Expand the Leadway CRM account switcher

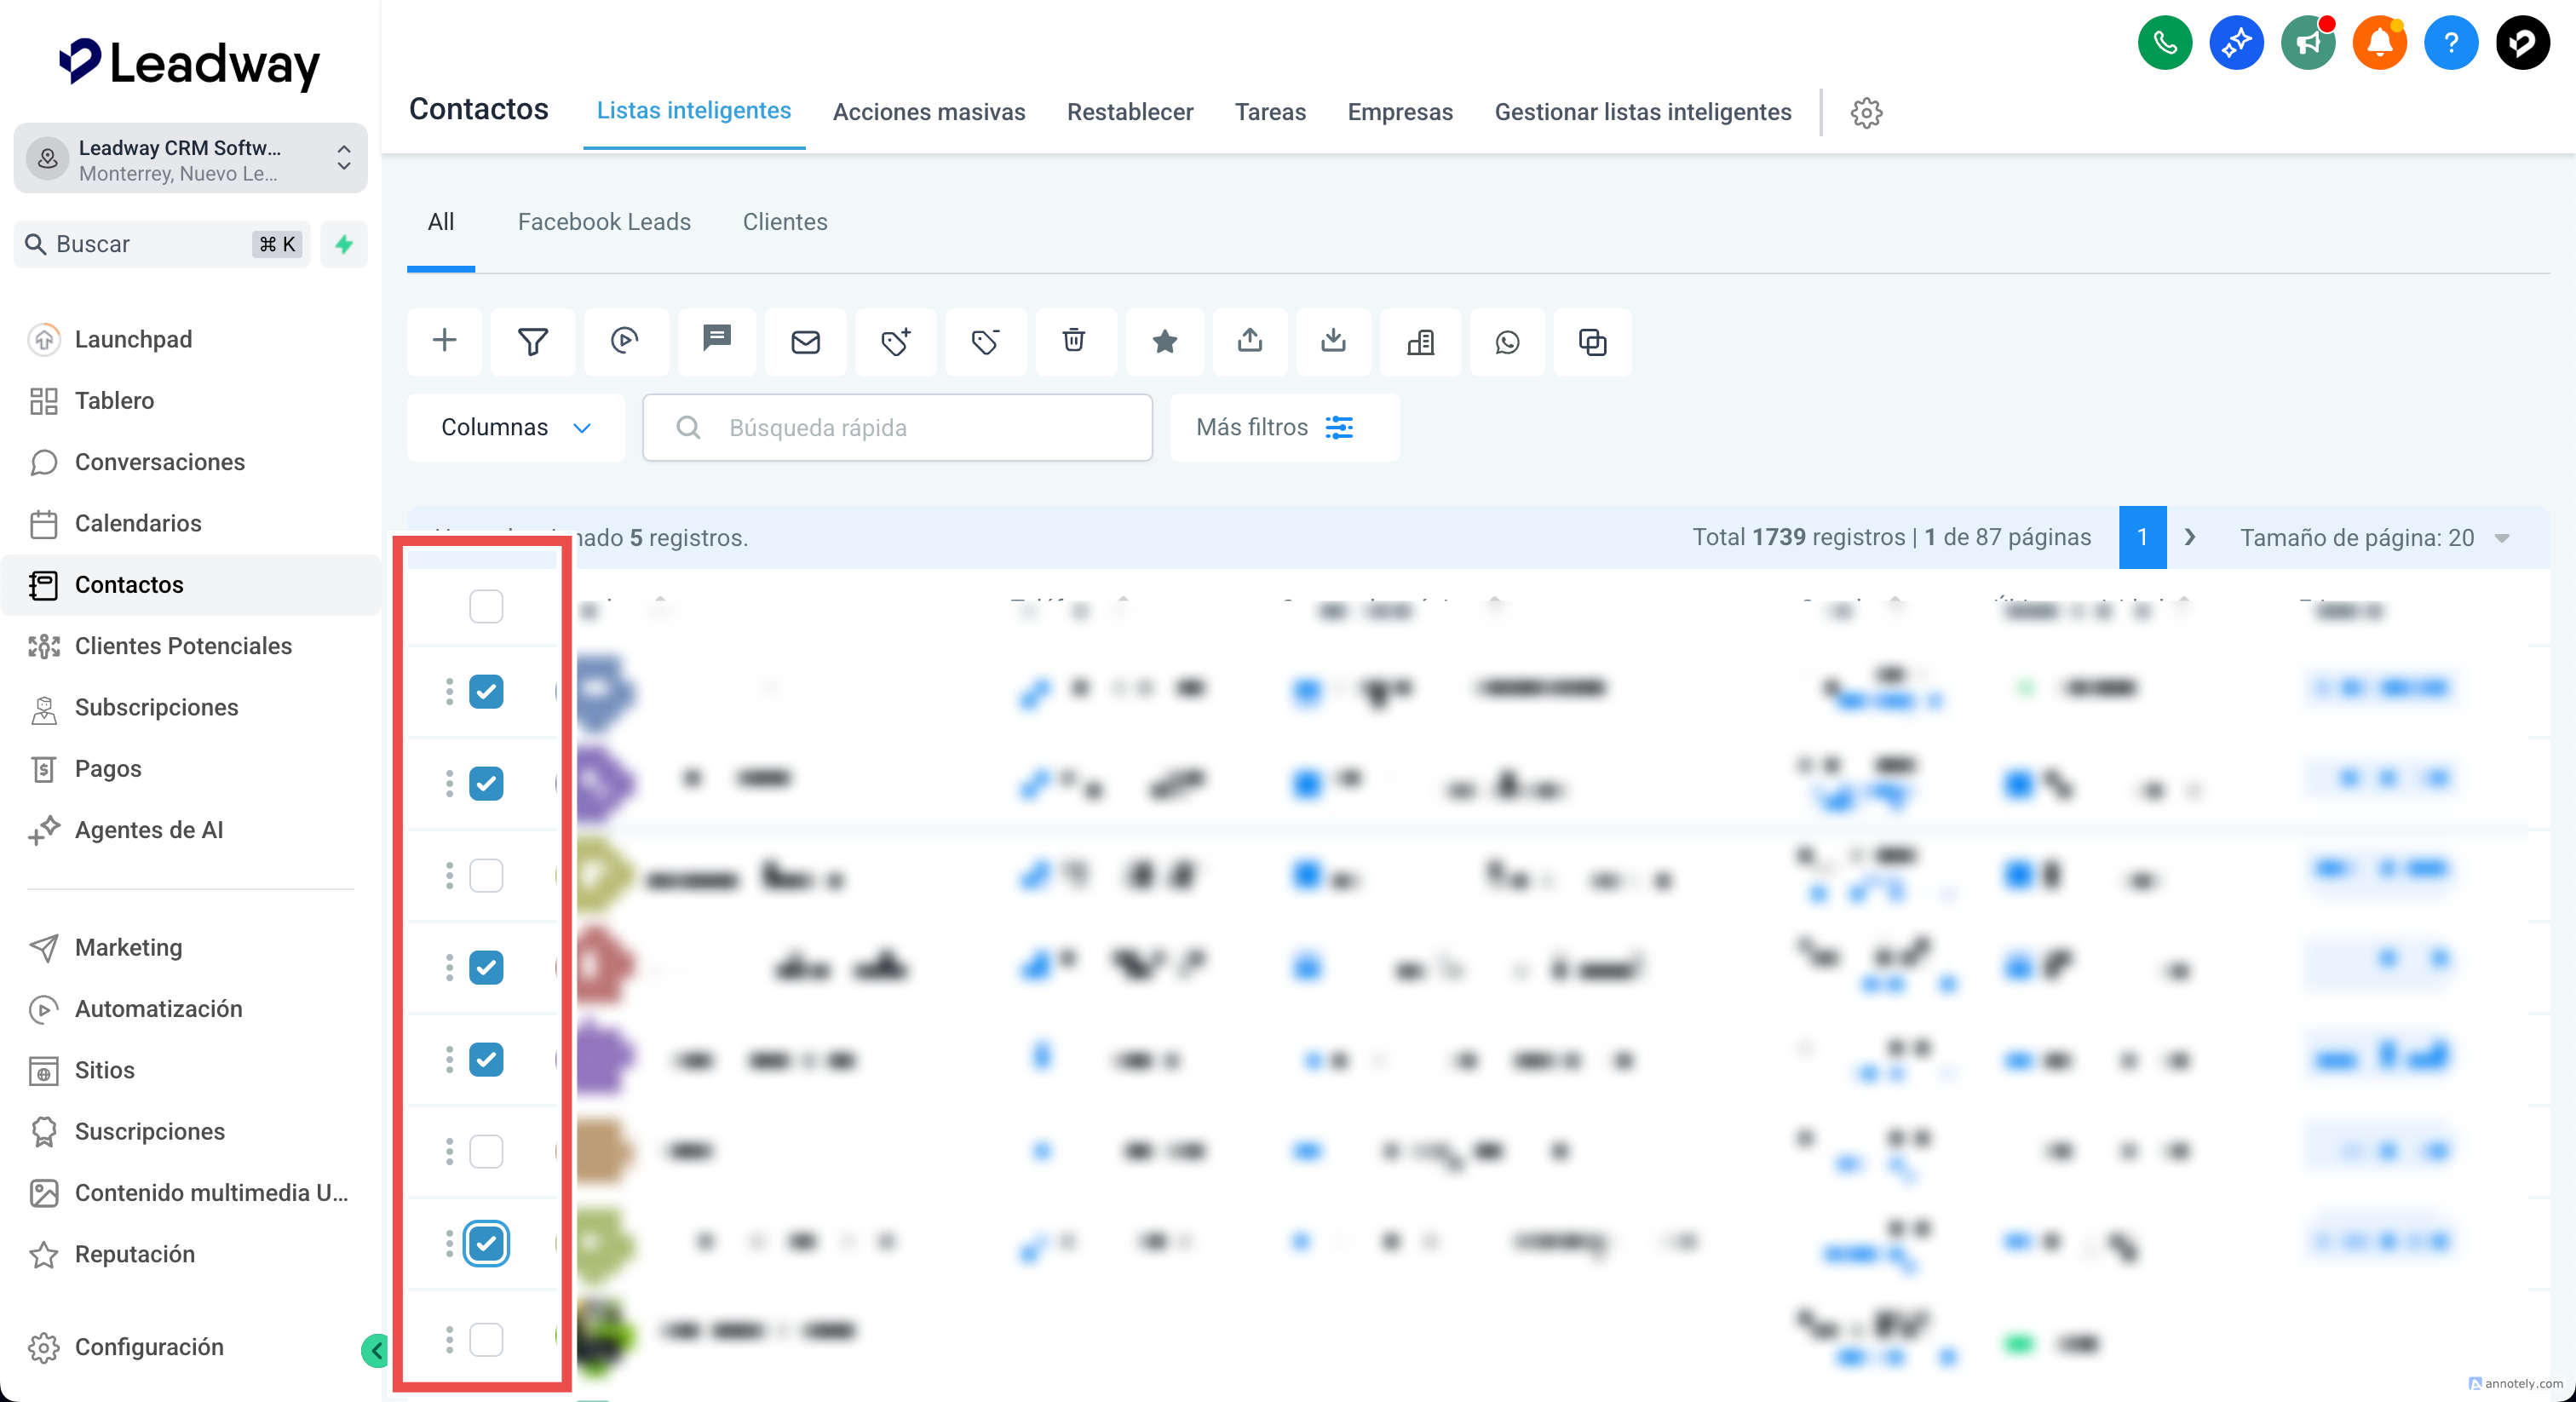point(190,159)
